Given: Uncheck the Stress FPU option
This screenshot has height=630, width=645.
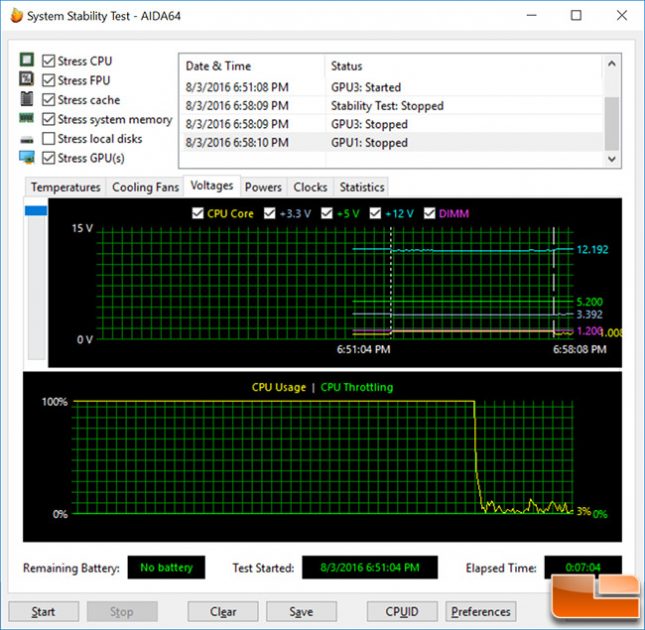Looking at the screenshot, I should (x=49, y=80).
